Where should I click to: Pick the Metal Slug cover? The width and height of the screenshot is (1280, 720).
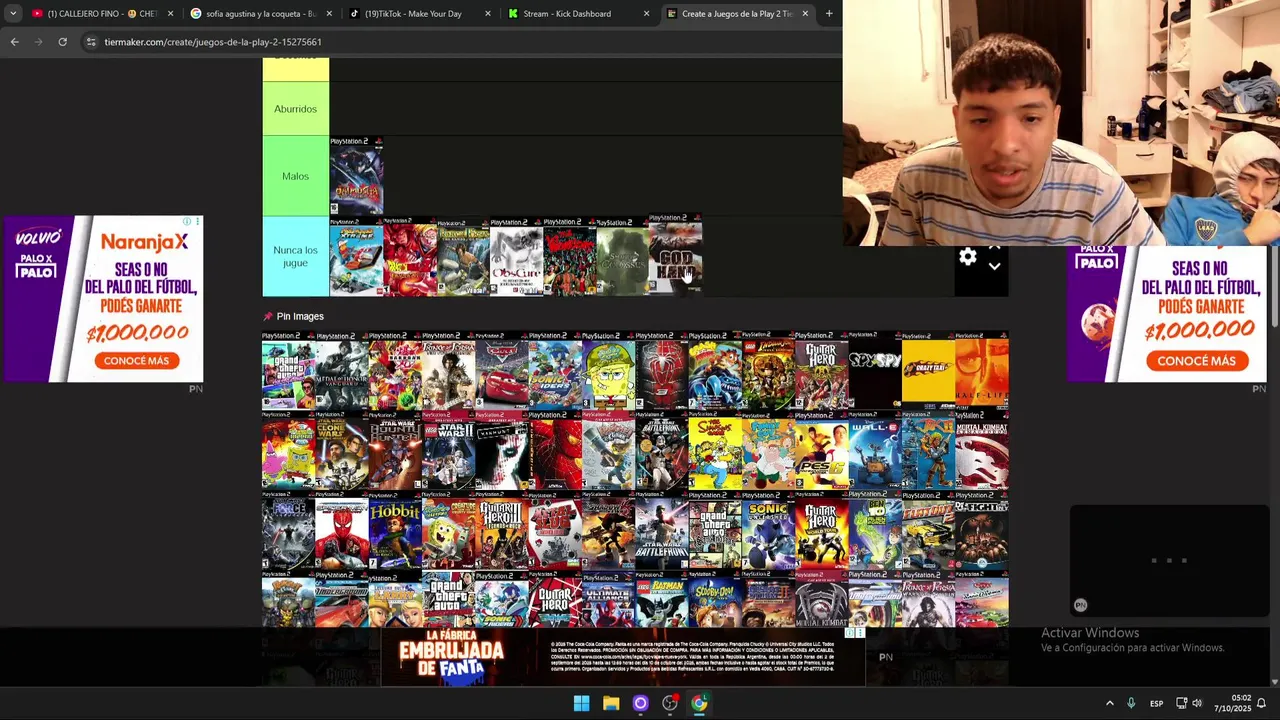[555, 531]
